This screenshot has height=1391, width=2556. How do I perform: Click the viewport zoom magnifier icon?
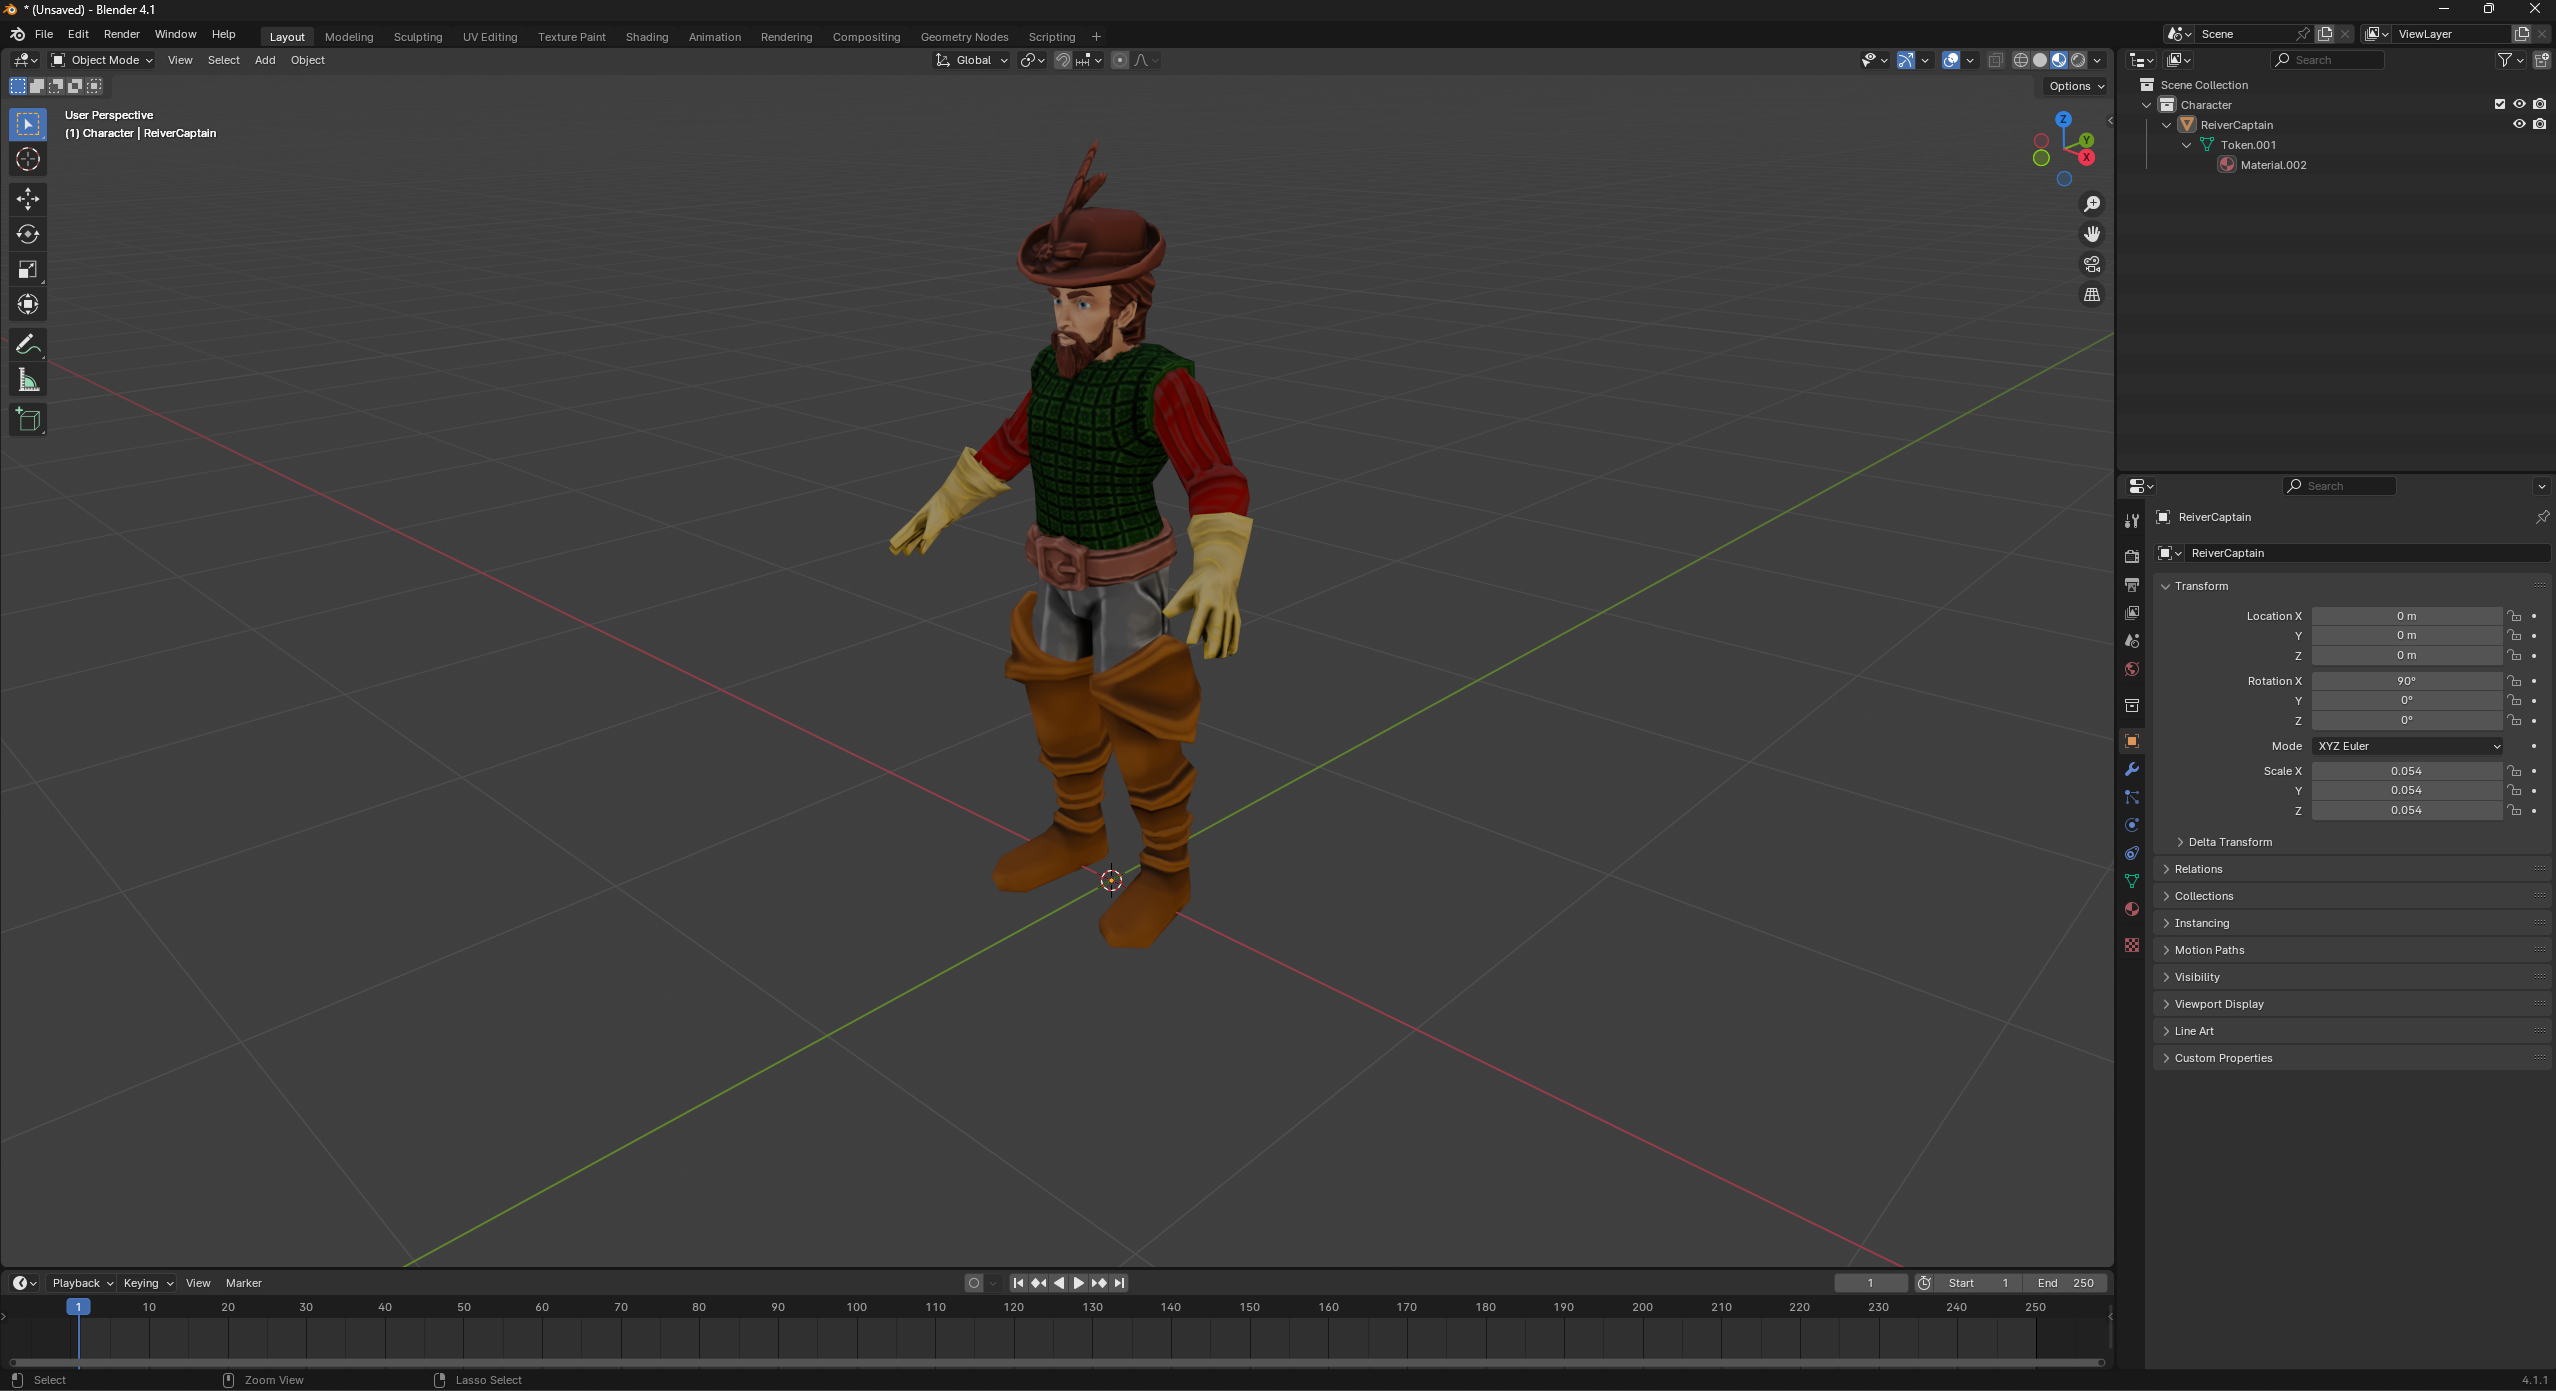(x=2091, y=204)
